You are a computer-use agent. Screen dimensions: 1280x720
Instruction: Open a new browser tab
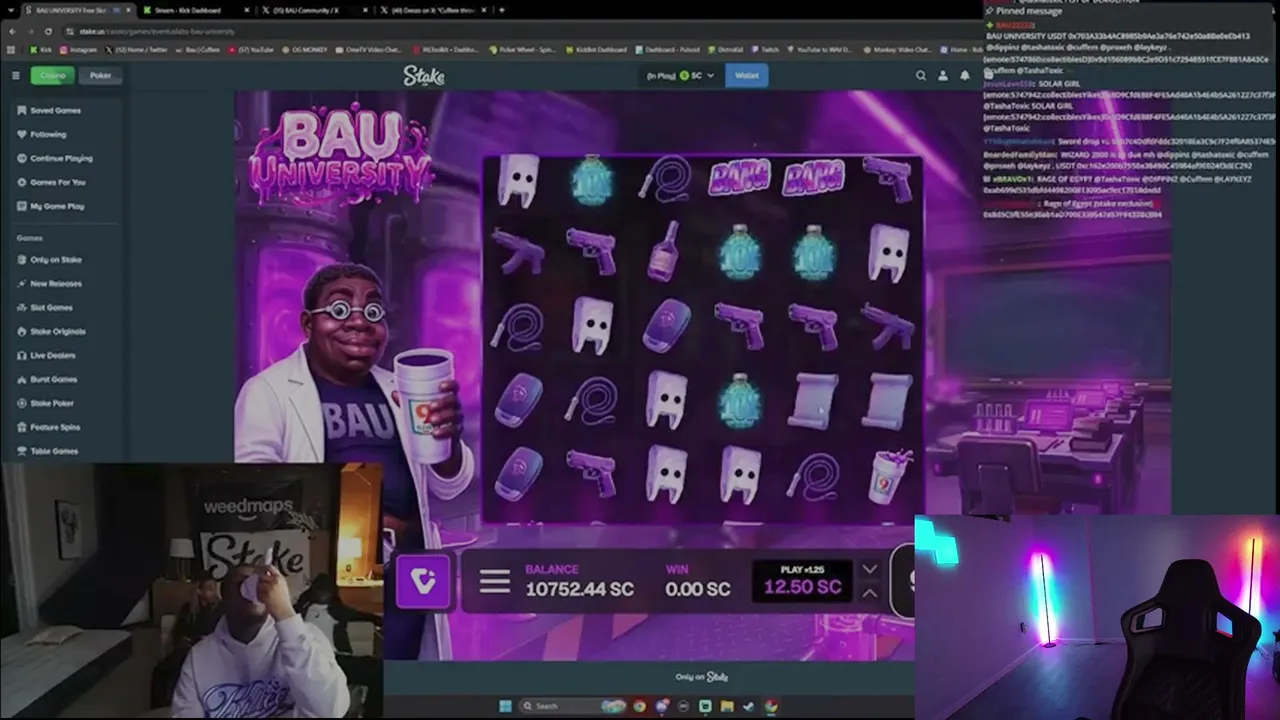click(x=501, y=10)
